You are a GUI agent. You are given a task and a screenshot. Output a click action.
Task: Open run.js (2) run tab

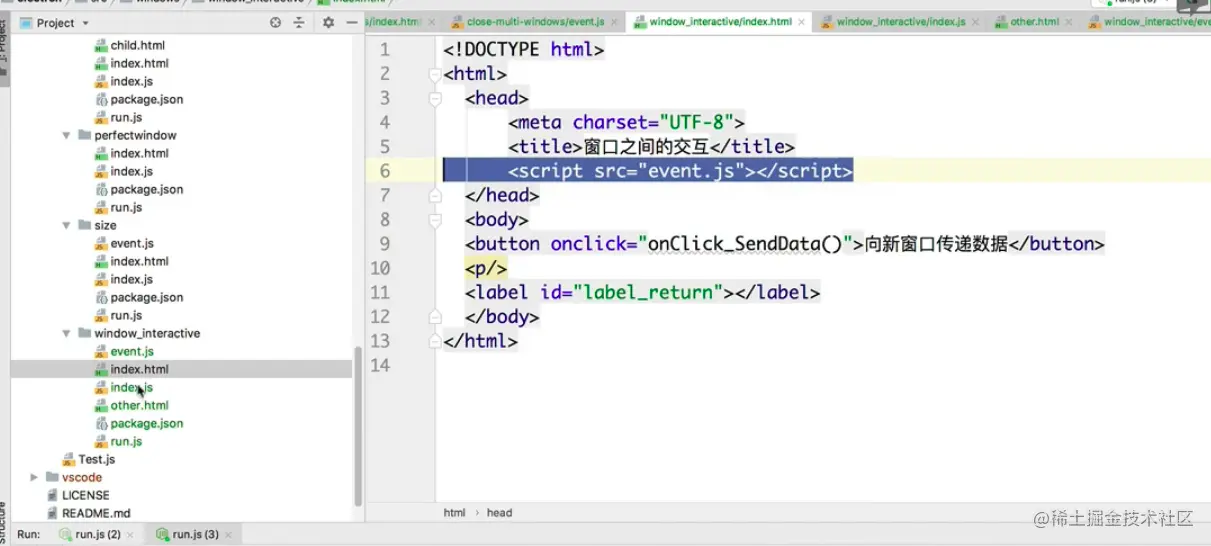tap(96, 534)
